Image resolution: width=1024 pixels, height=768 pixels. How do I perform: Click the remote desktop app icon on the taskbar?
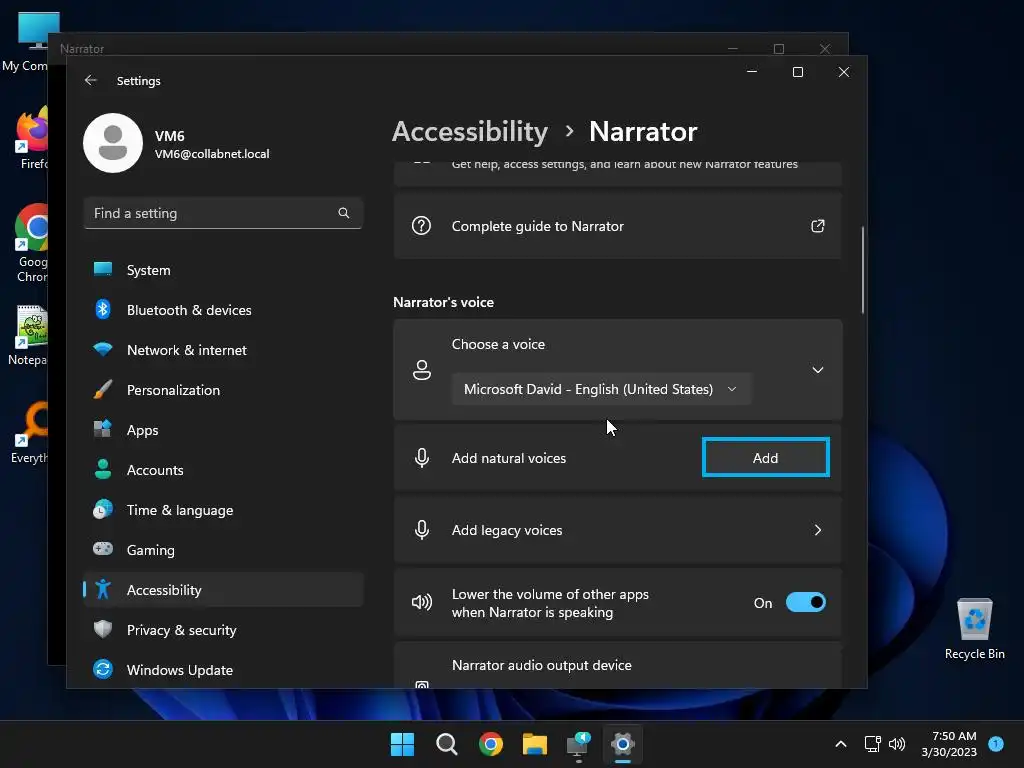click(x=579, y=744)
